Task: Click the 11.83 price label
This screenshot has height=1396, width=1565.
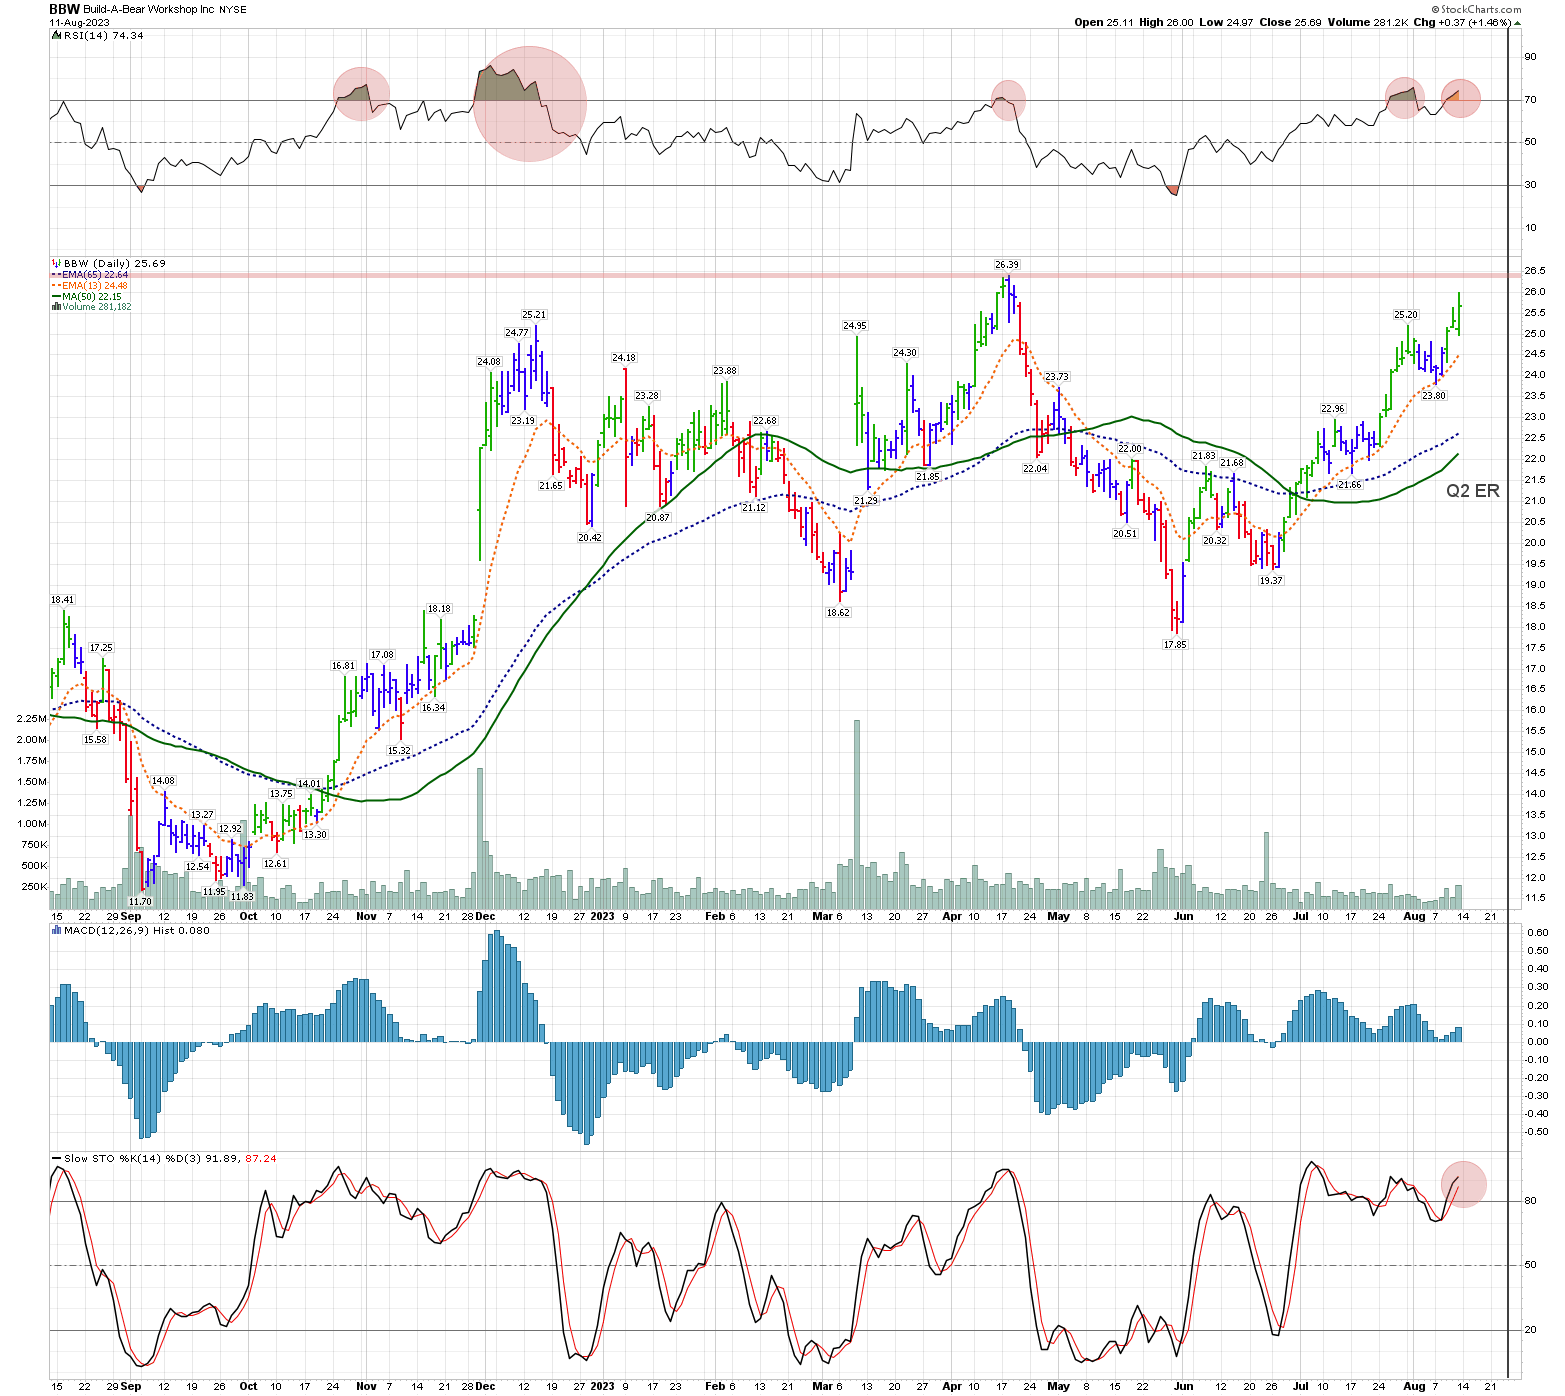Action: click(242, 896)
